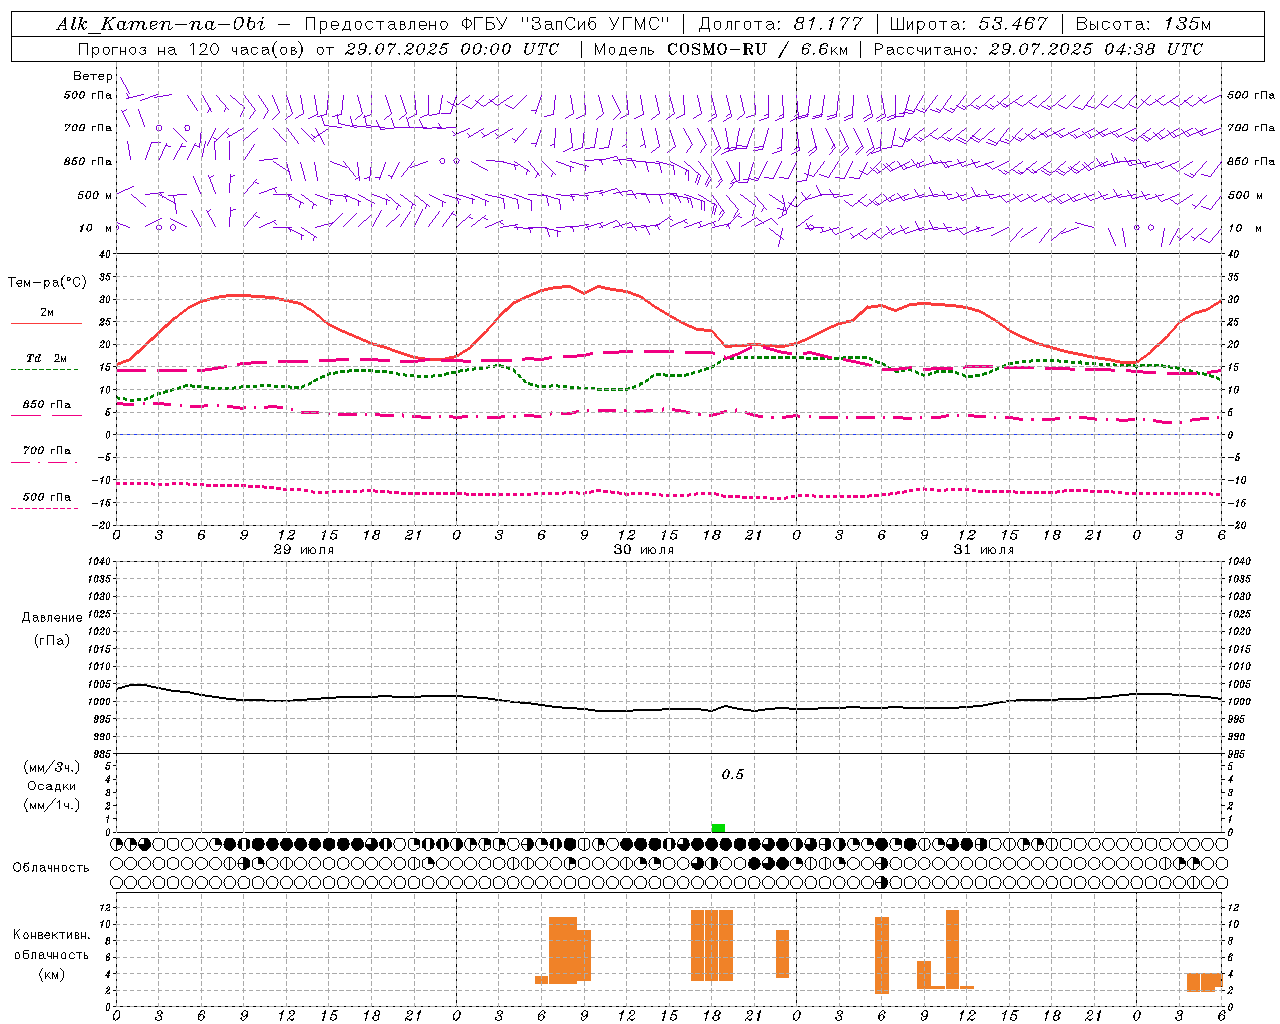1280x1024 pixels.
Task: Click the Конвективн. convective cloud label
Action: click(52, 935)
